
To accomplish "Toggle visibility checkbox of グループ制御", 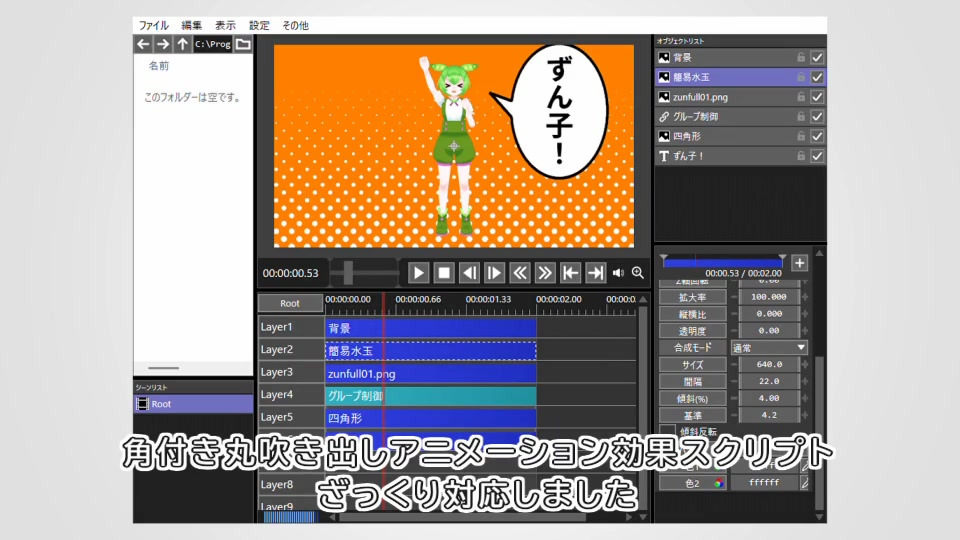I will 817,116.
